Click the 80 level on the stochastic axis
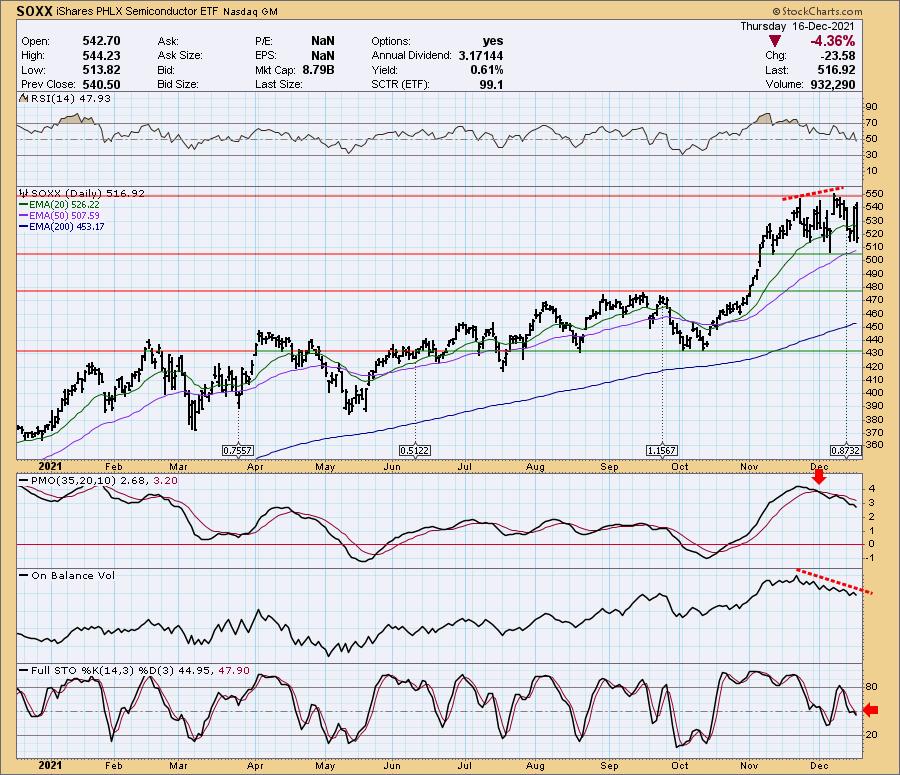900x775 pixels. (872, 687)
